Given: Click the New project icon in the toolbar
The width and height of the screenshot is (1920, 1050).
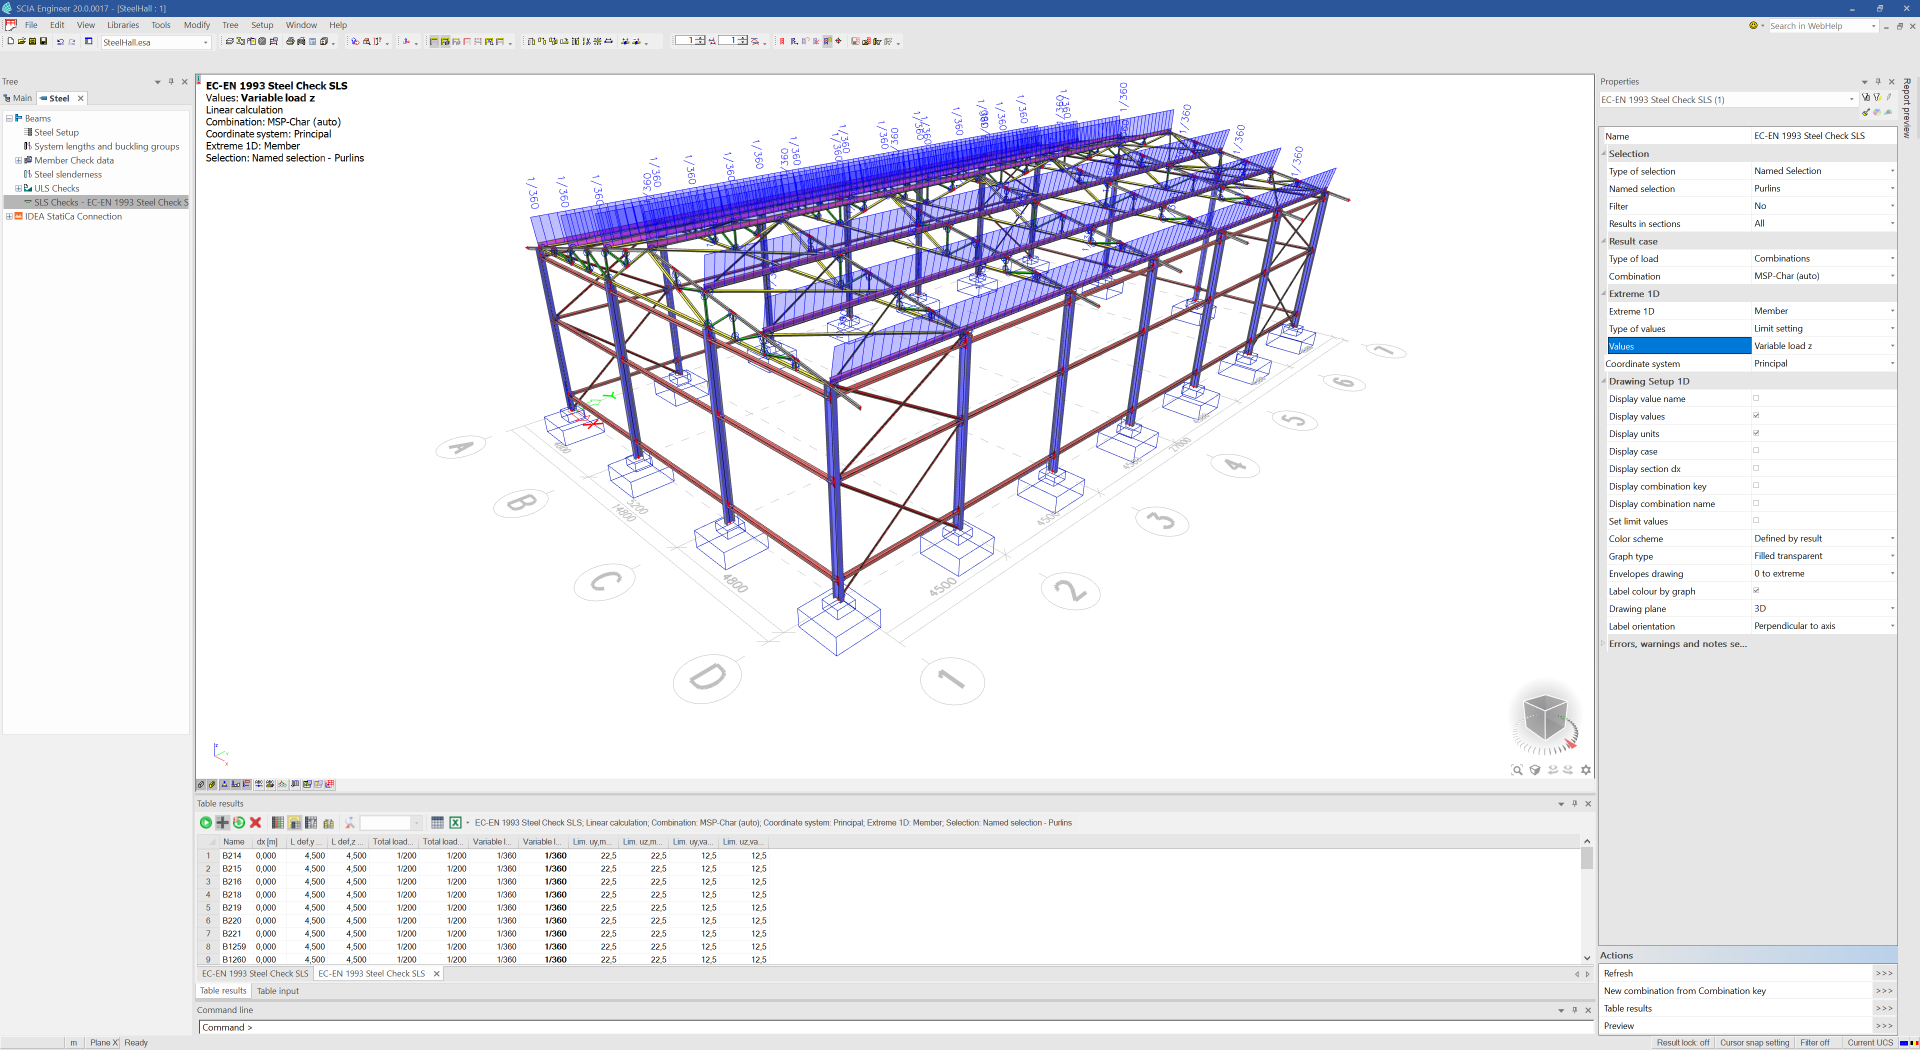Looking at the screenshot, I should (x=11, y=41).
